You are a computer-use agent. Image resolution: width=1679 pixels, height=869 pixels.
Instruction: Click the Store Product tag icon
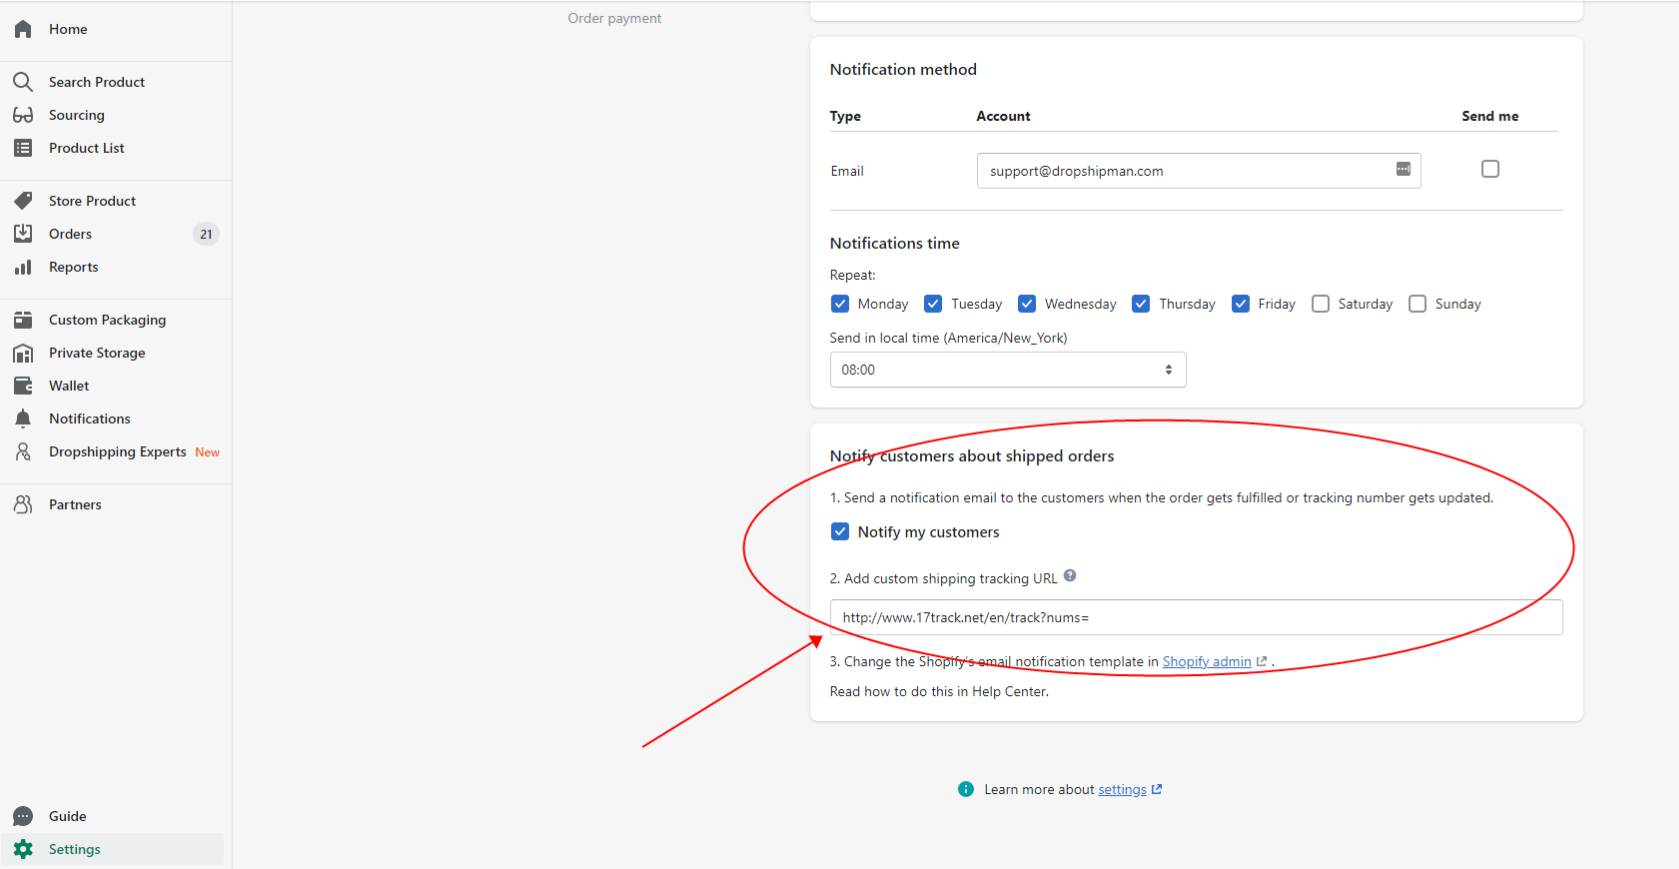tap(23, 201)
